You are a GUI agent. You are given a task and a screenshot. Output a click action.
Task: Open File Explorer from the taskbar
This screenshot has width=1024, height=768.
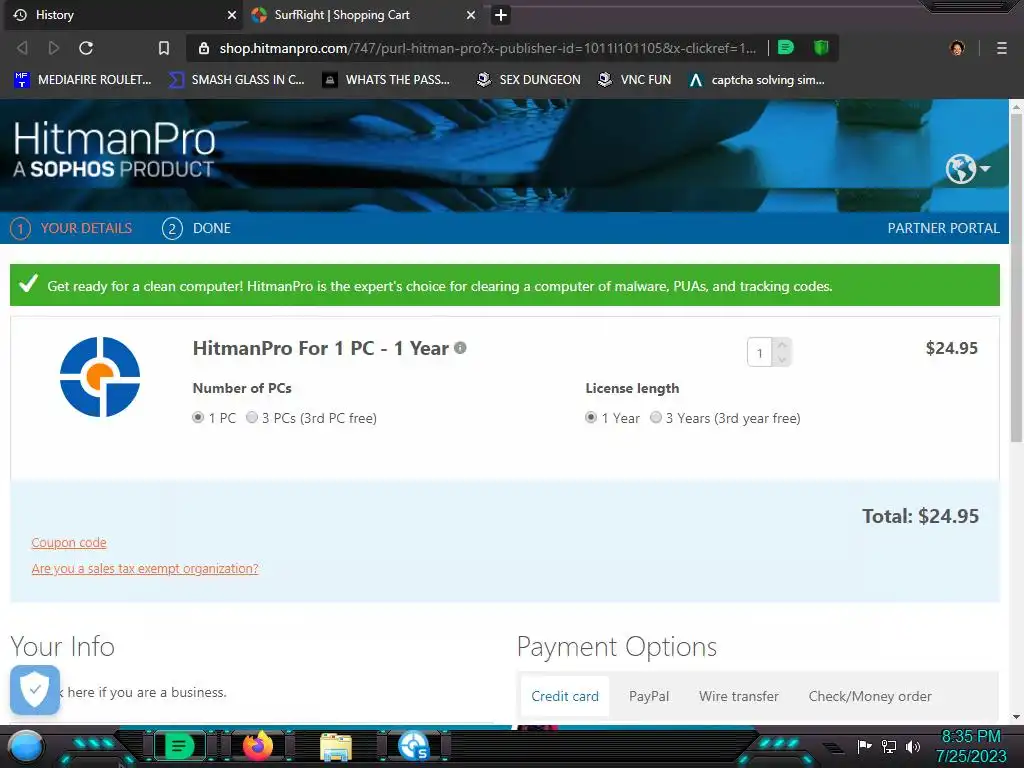pyautogui.click(x=336, y=746)
